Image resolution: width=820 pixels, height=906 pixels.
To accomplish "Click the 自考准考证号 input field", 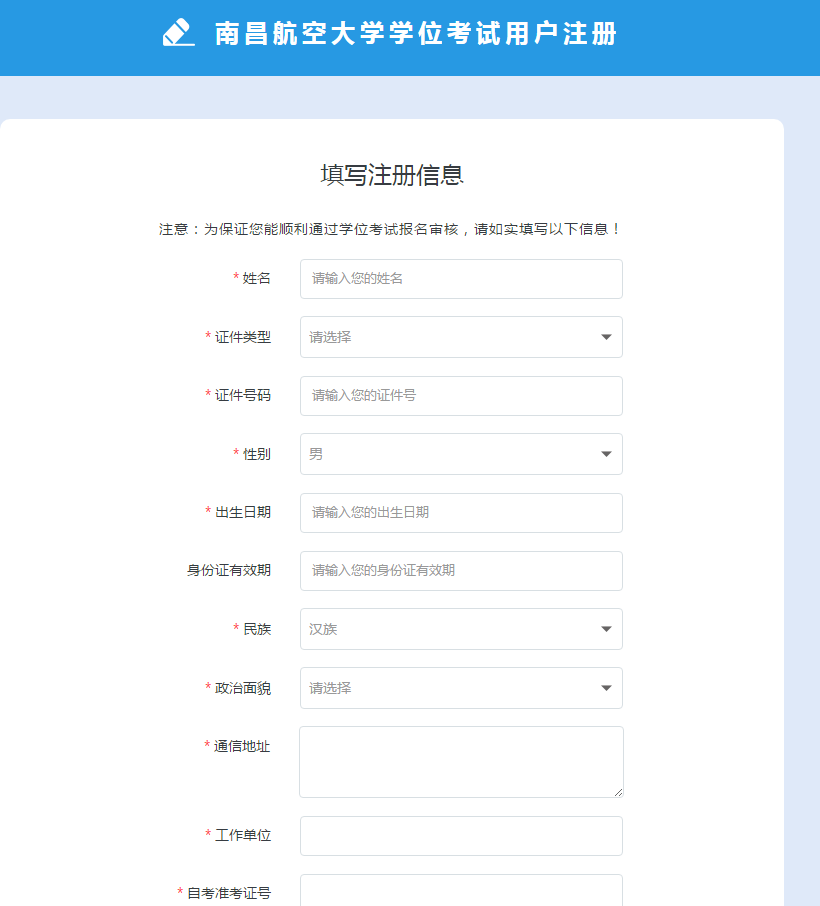I will click(x=461, y=890).
